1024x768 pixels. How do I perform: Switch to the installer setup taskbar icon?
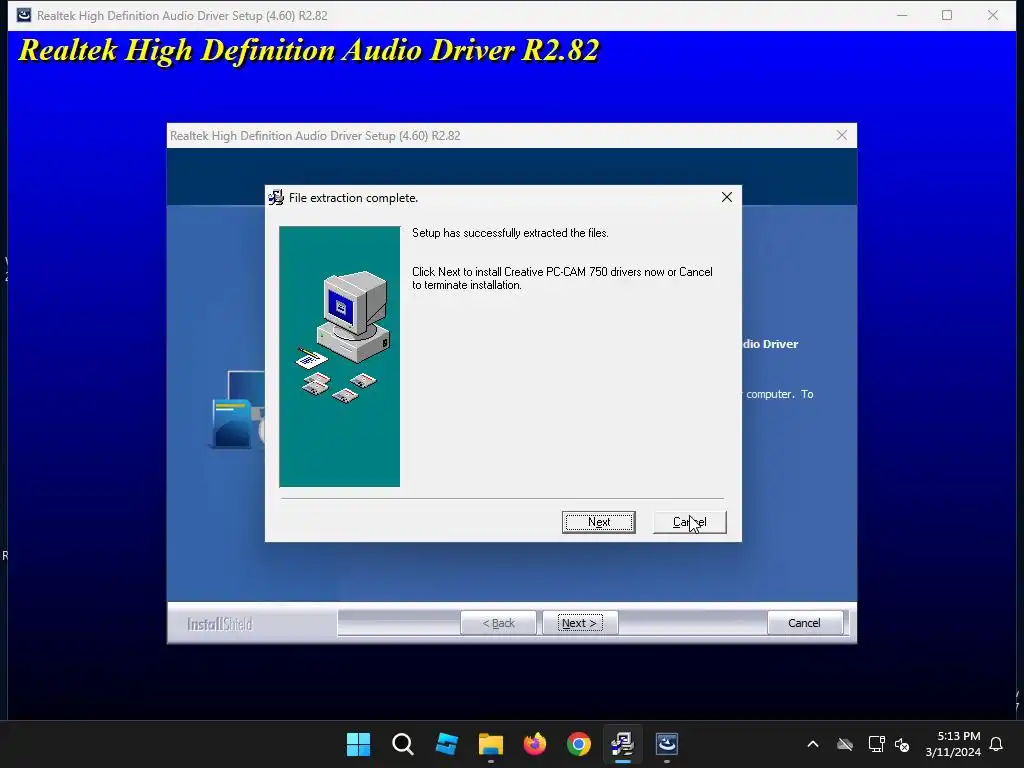point(622,744)
